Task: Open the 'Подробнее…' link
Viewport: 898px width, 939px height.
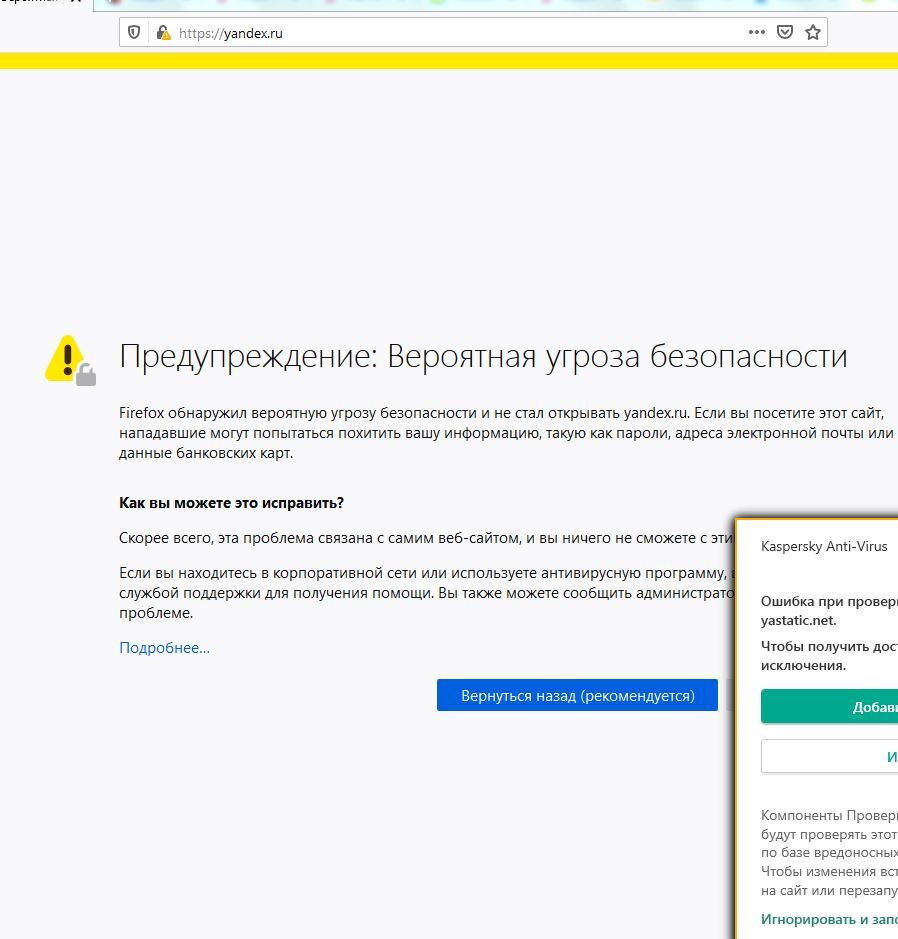Action: coord(165,647)
